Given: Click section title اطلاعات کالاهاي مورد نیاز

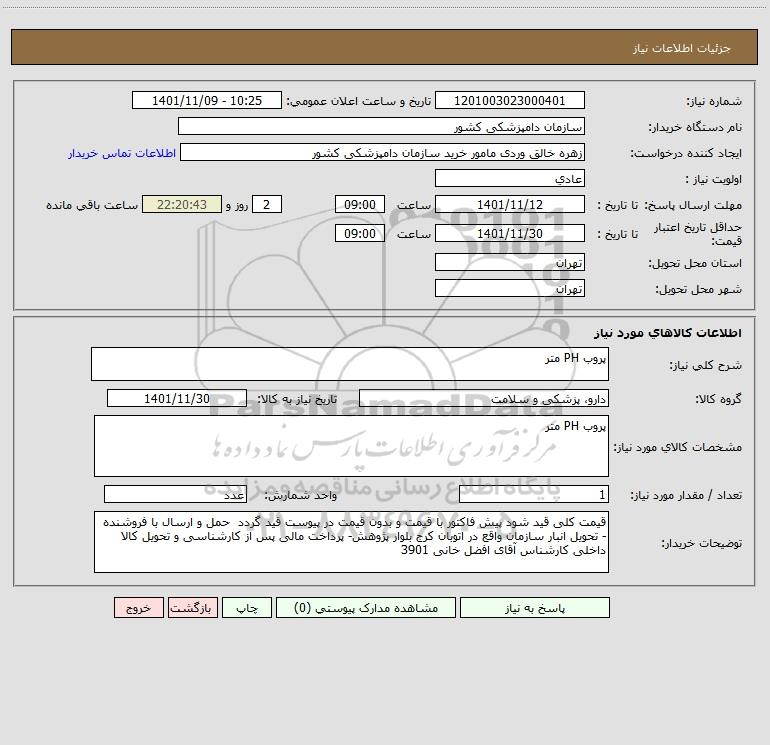Looking at the screenshot, I should [668, 333].
